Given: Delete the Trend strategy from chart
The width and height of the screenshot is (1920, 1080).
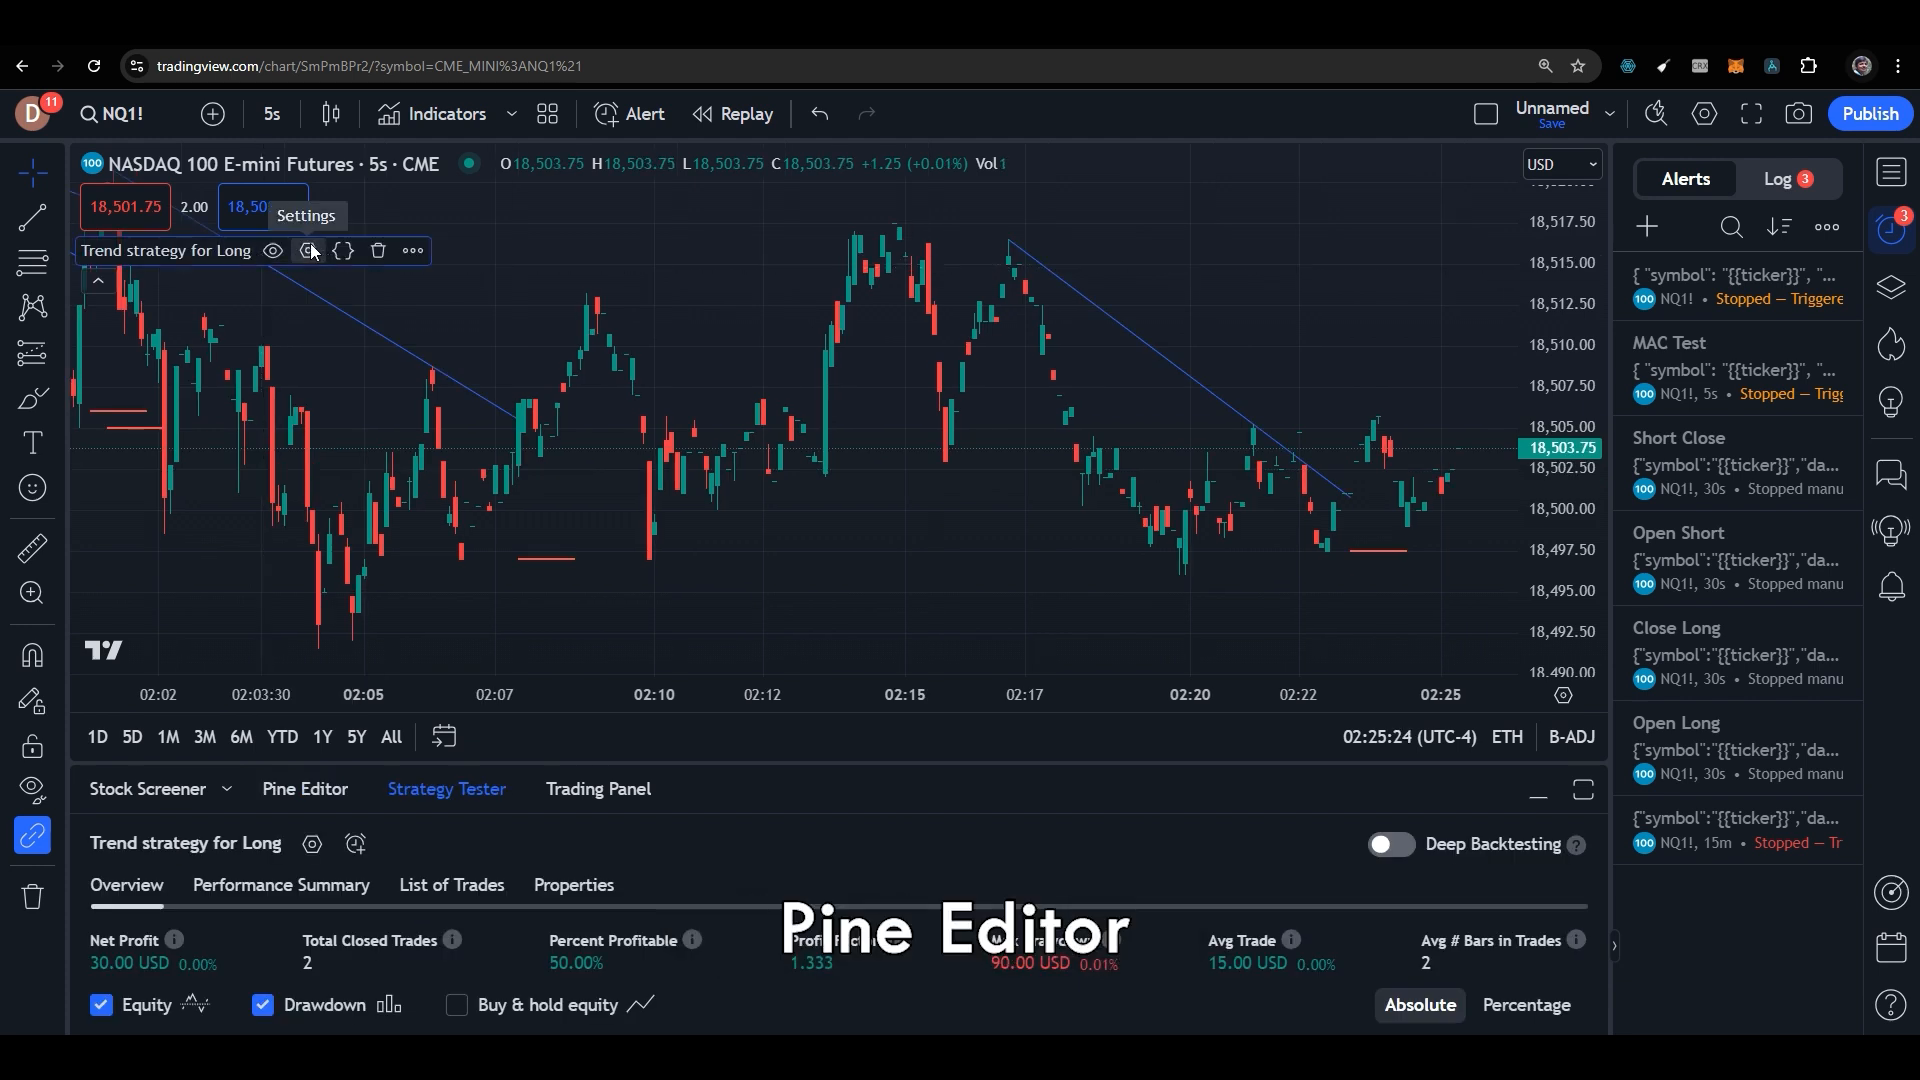Looking at the screenshot, I should [378, 251].
